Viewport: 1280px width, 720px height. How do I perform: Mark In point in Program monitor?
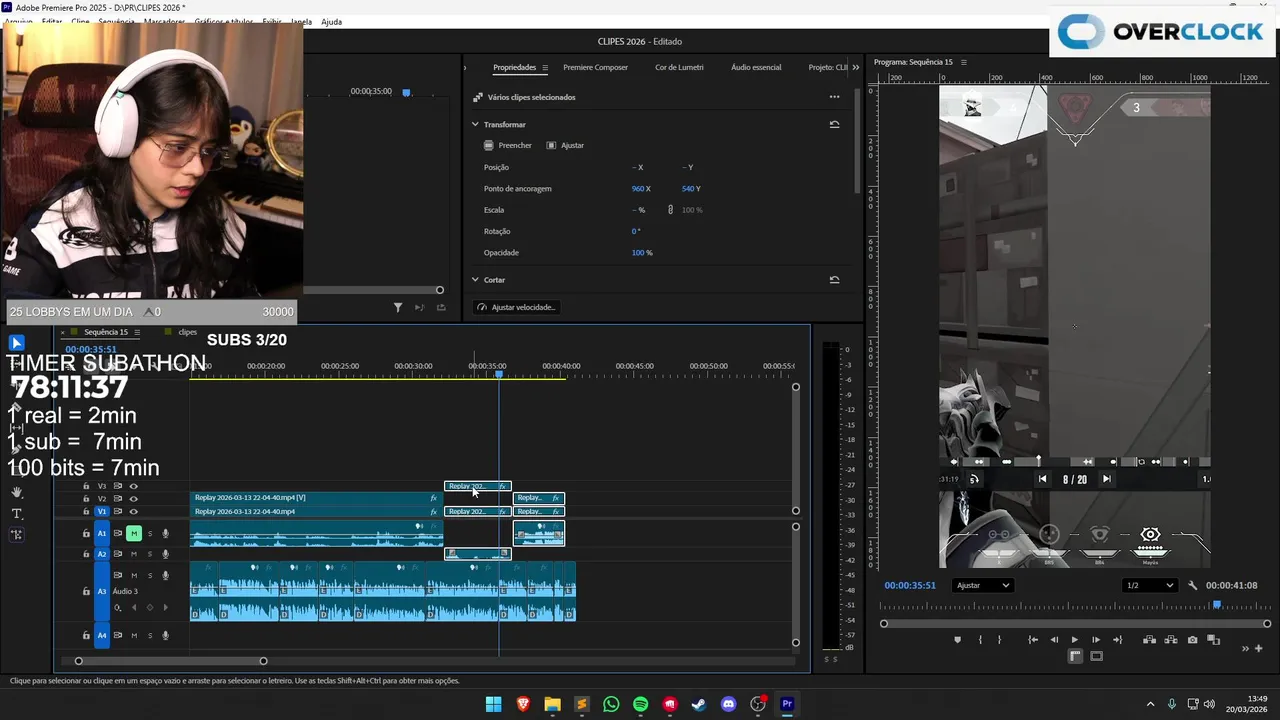[x=980, y=640]
